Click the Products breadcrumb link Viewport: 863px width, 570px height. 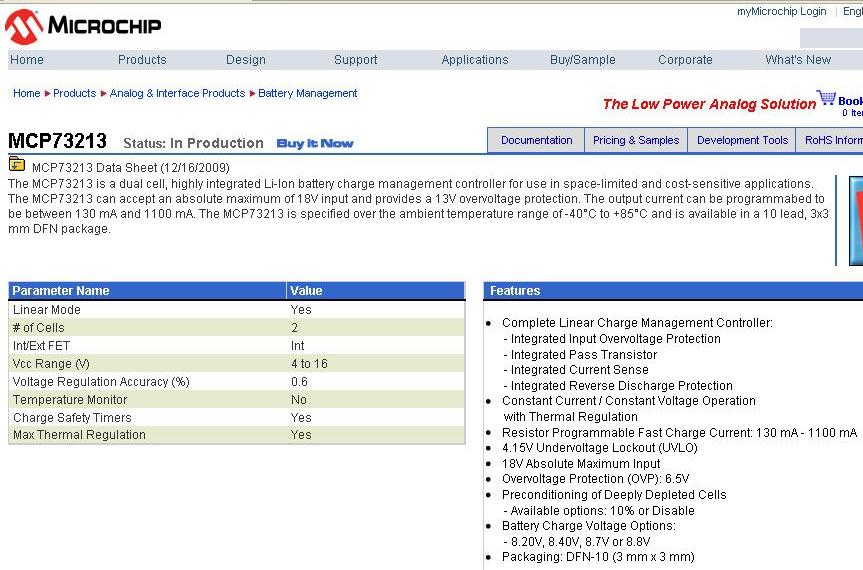click(74, 94)
